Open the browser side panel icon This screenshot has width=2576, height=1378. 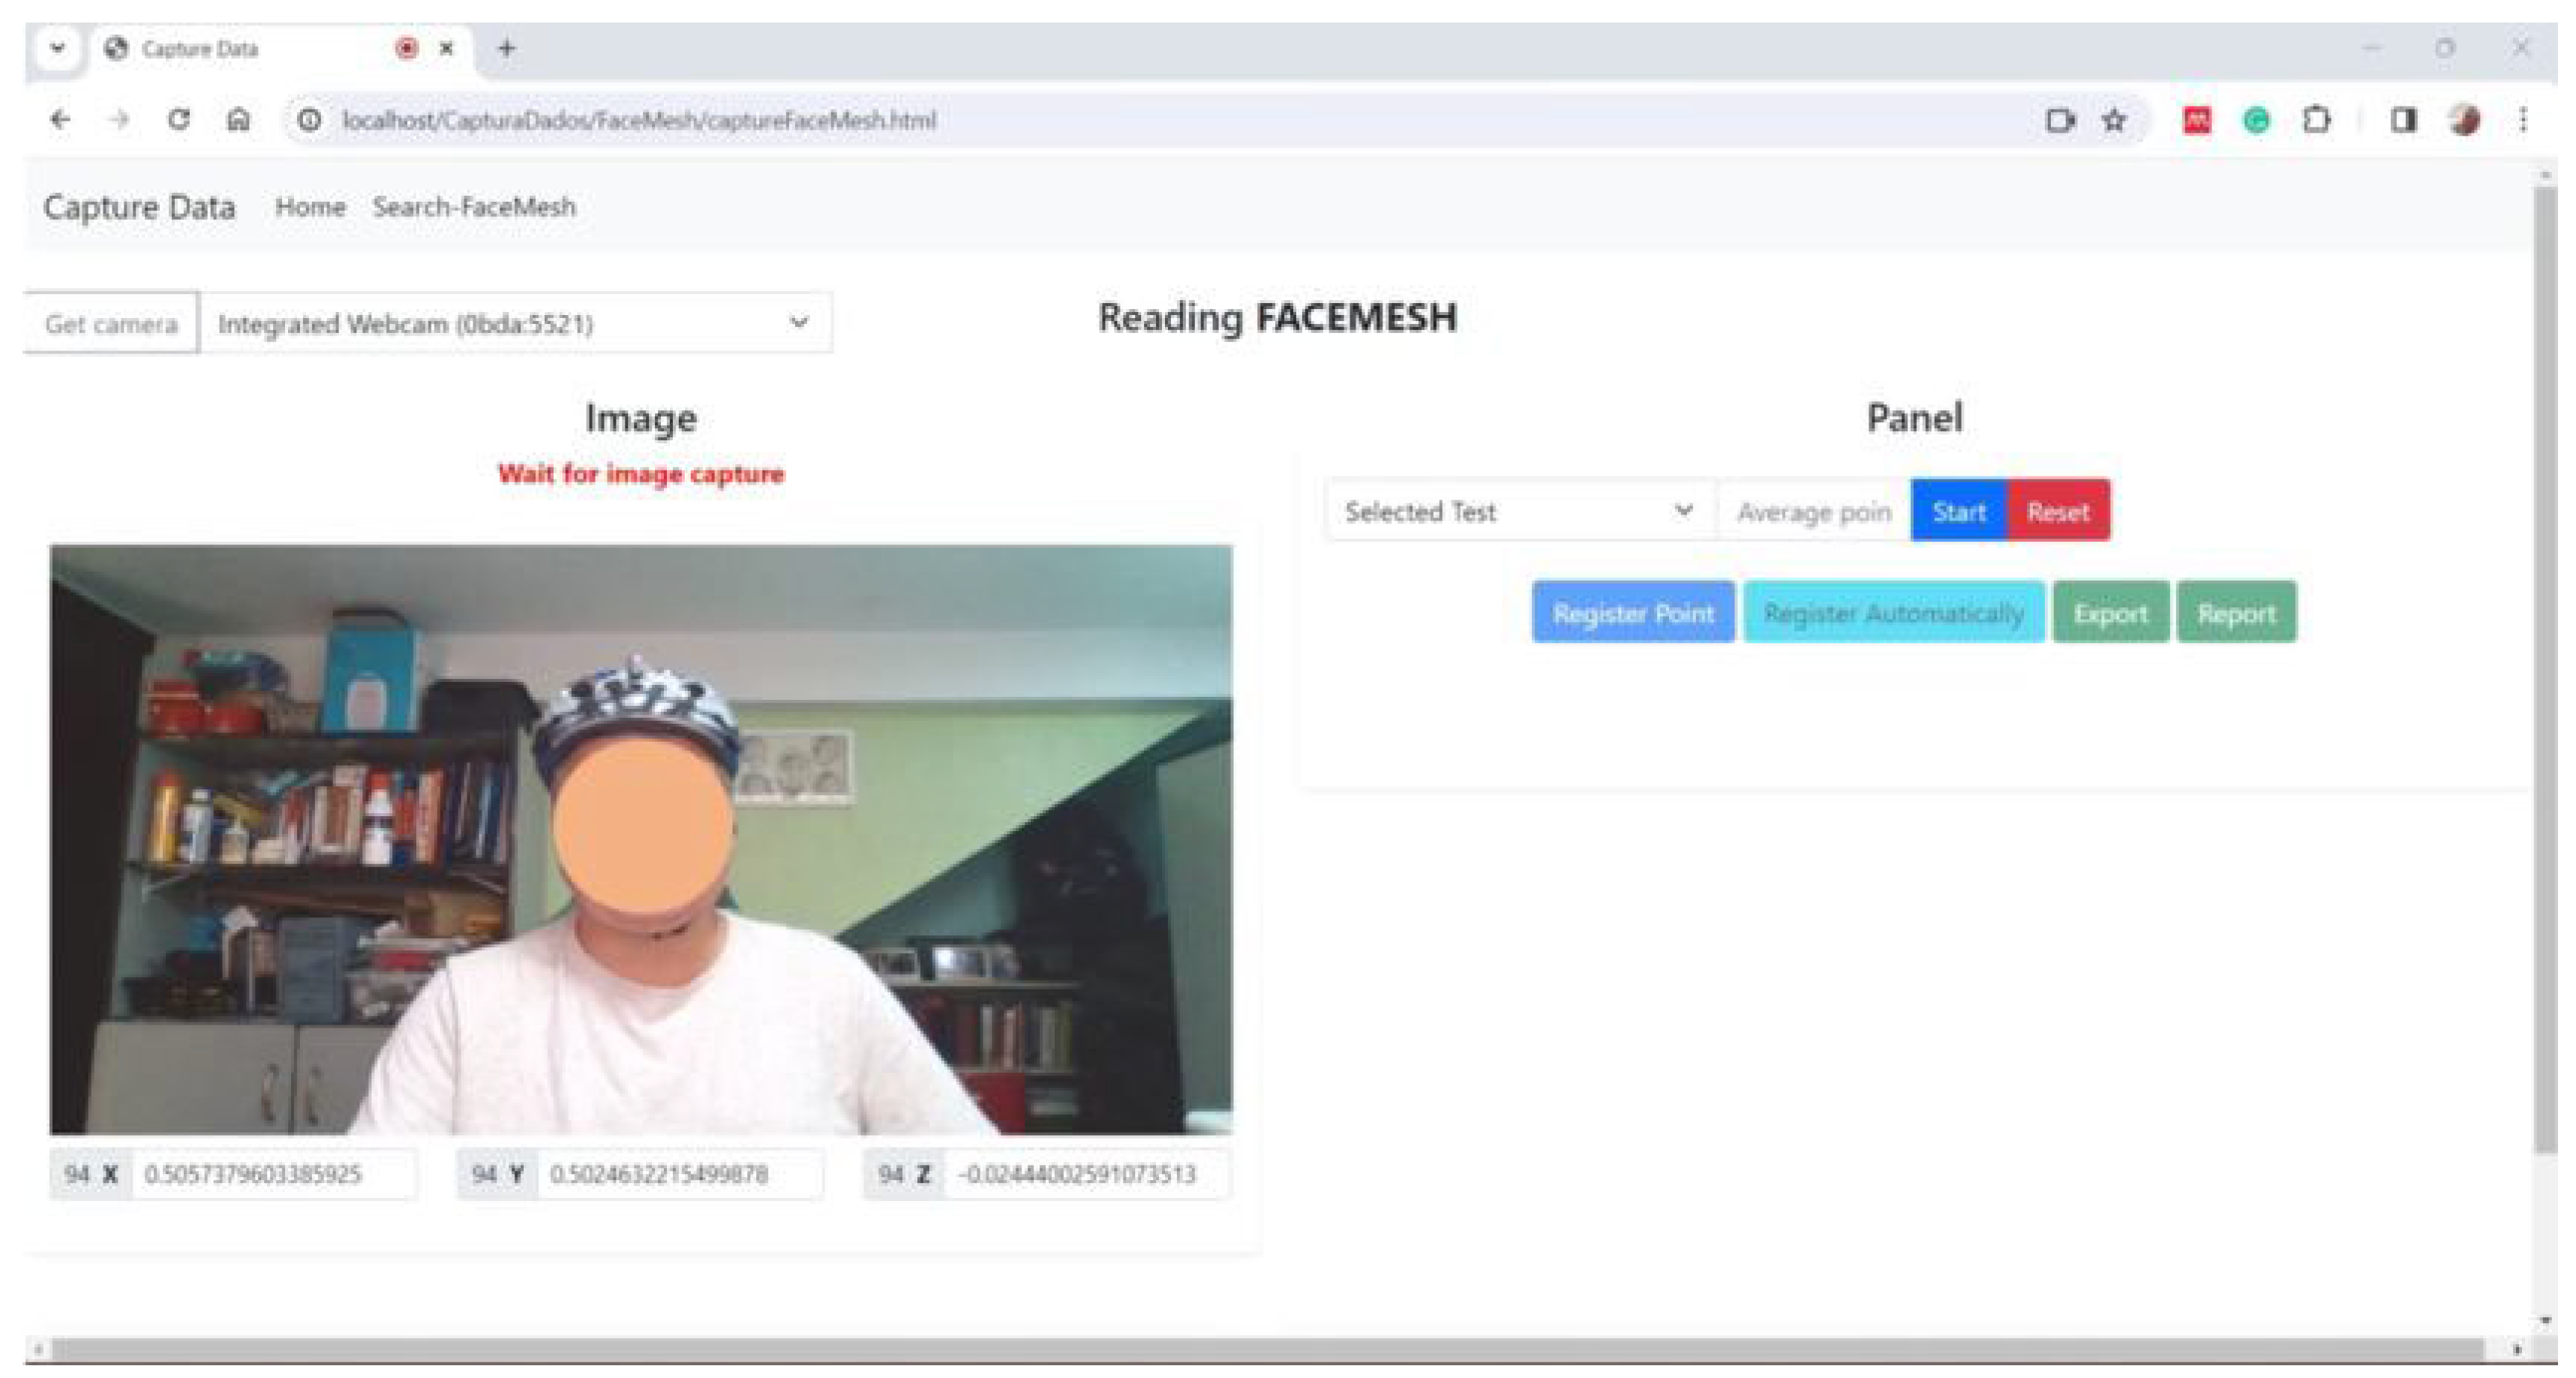click(2403, 120)
